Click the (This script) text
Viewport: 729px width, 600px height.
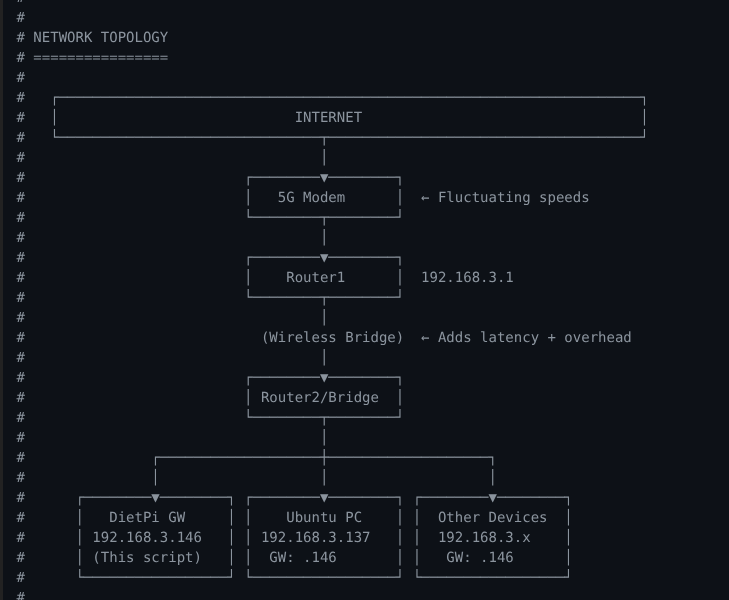[147, 557]
